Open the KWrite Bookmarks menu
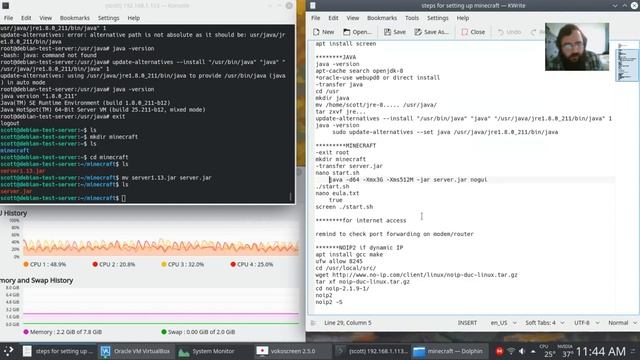Image resolution: width=640 pixels, height=360 pixels. pos(382,18)
